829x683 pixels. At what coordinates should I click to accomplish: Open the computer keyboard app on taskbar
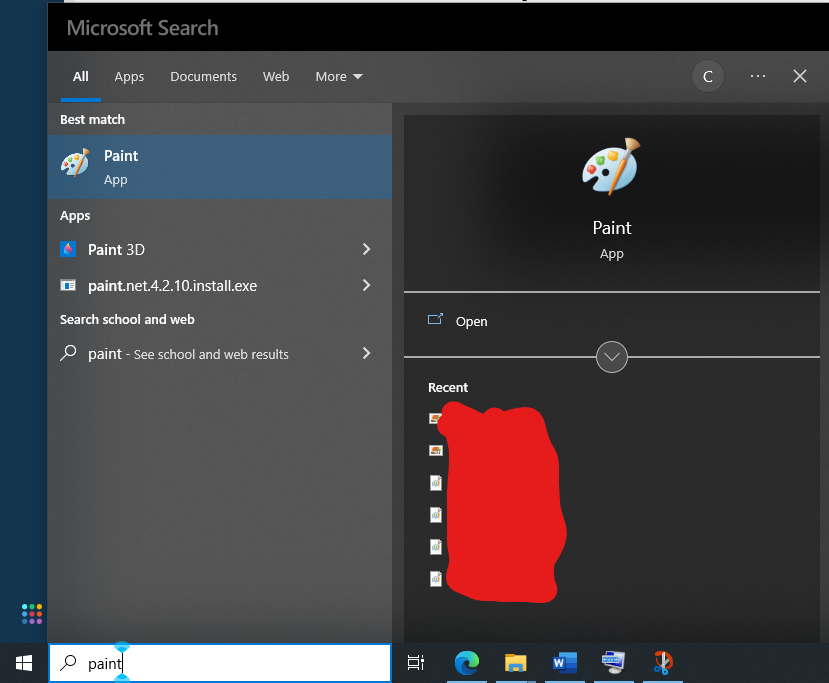[613, 663]
